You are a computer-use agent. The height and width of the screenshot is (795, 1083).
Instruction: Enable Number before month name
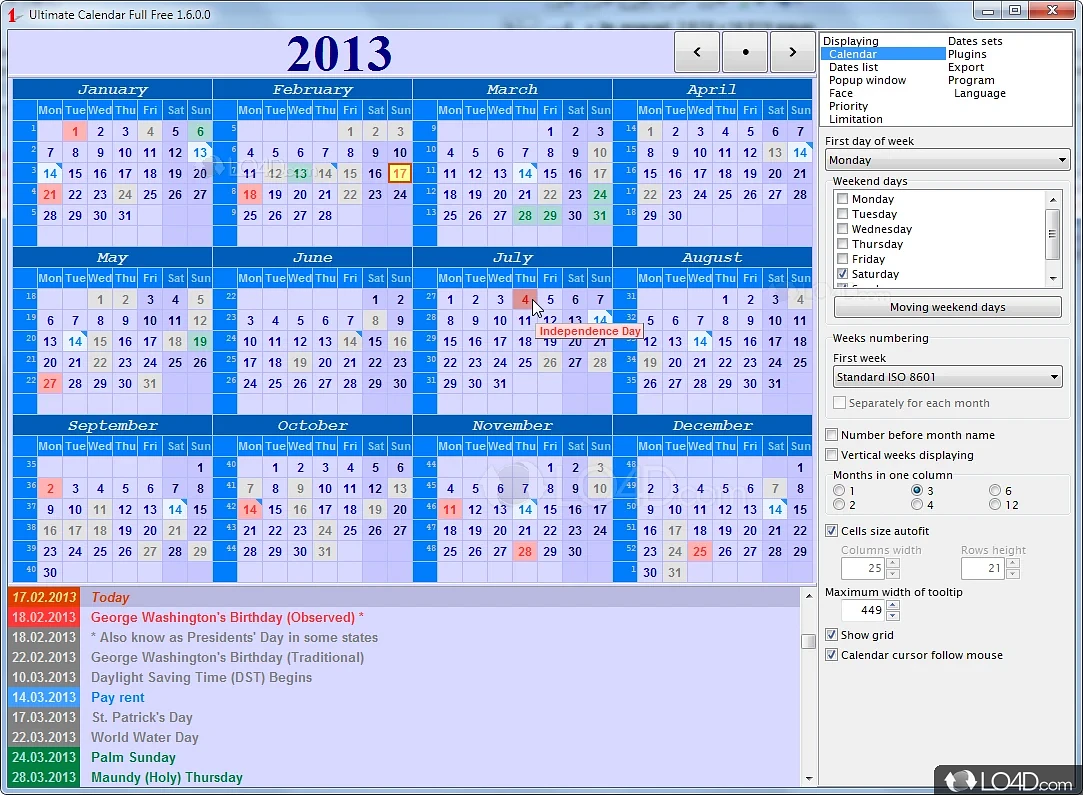(x=832, y=435)
